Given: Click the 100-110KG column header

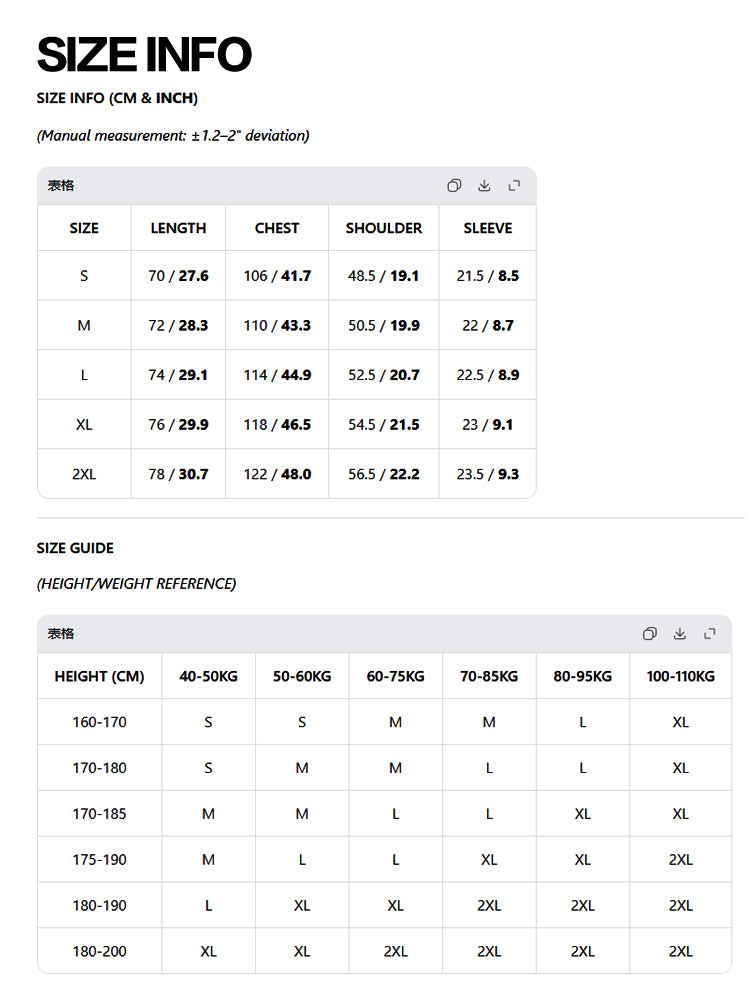Looking at the screenshot, I should (x=681, y=676).
